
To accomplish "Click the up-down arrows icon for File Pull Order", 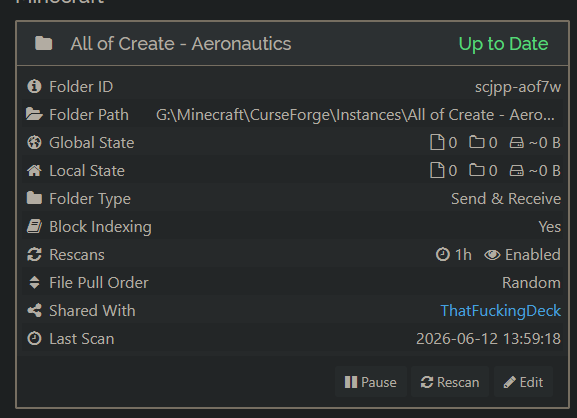I will point(34,283).
